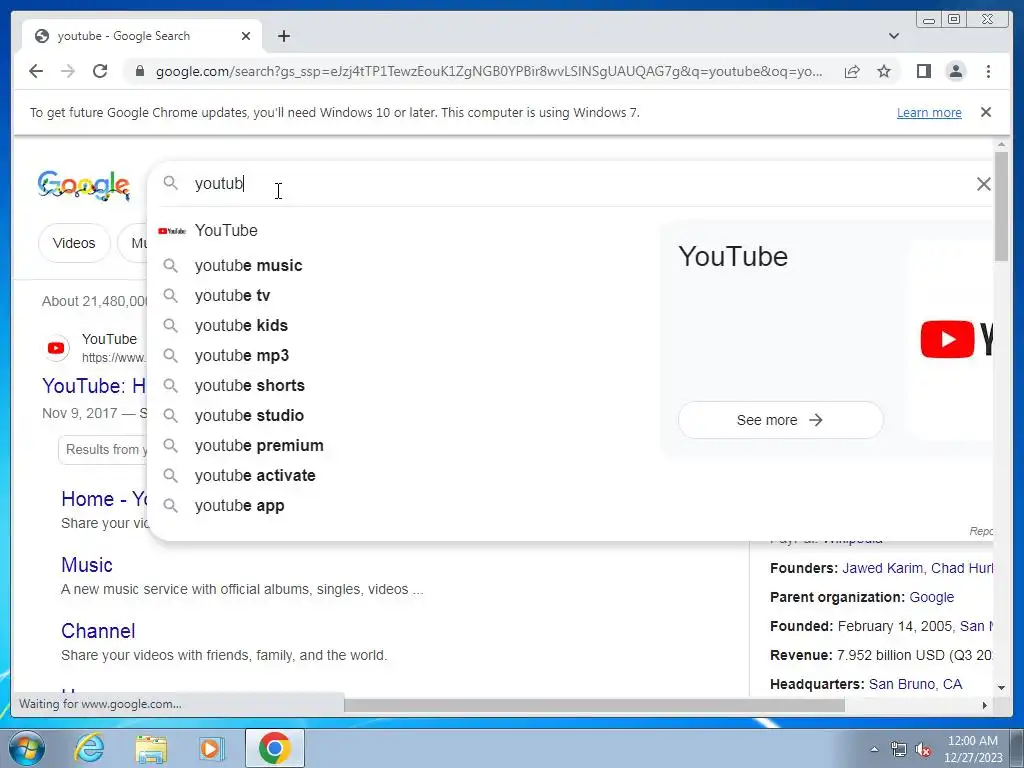Open the YouTube: H result title link
The width and height of the screenshot is (1024, 768).
pyautogui.click(x=94, y=386)
